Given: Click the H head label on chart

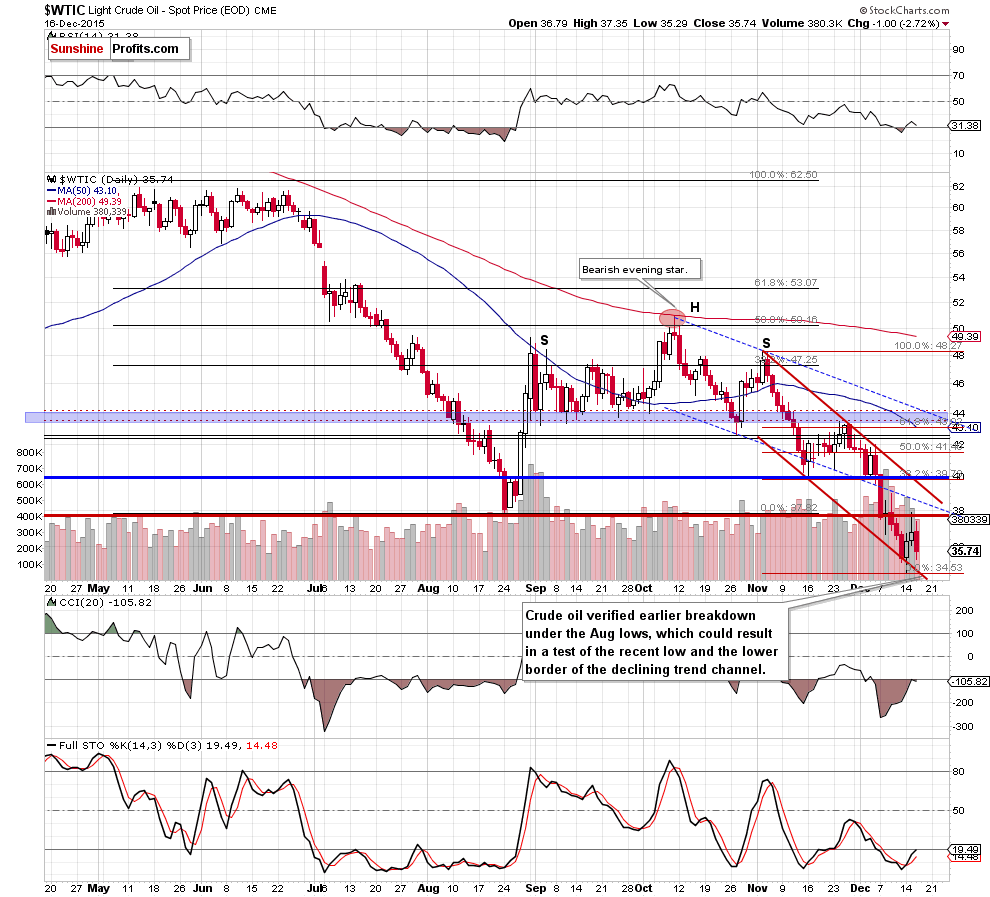Looking at the screenshot, I should [695, 307].
